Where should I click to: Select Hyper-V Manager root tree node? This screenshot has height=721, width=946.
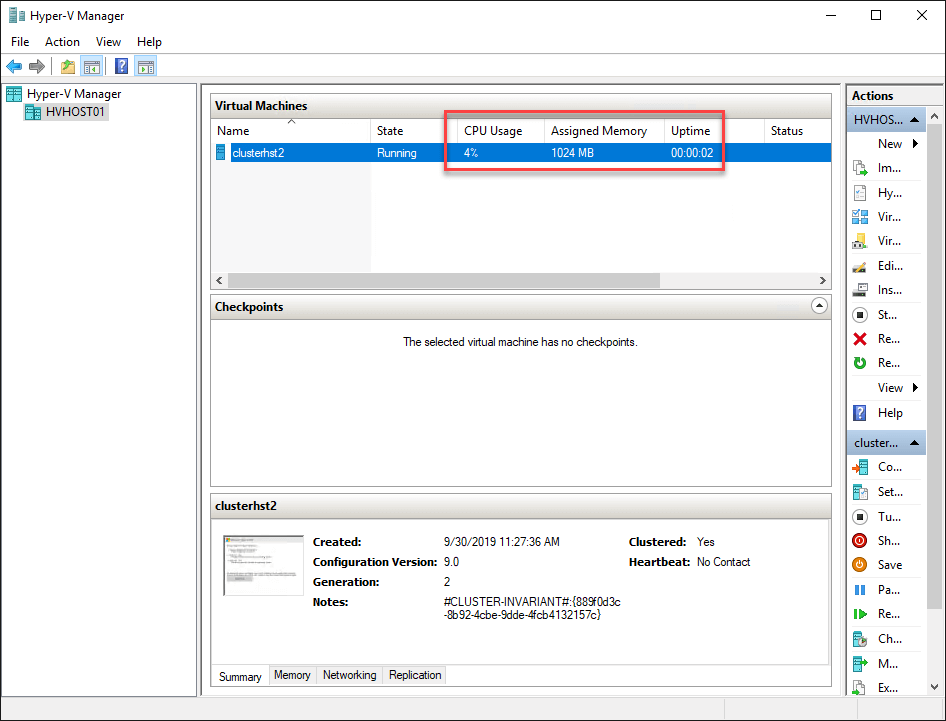74,94
